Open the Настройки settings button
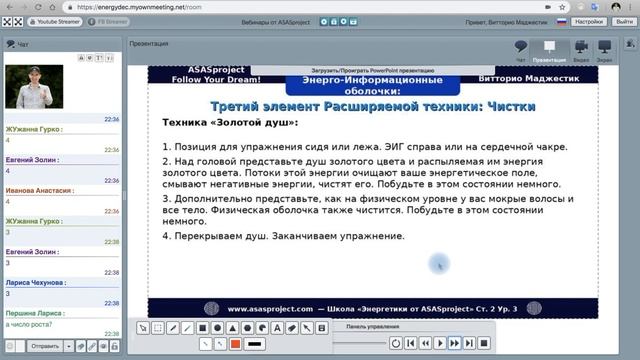 point(589,22)
